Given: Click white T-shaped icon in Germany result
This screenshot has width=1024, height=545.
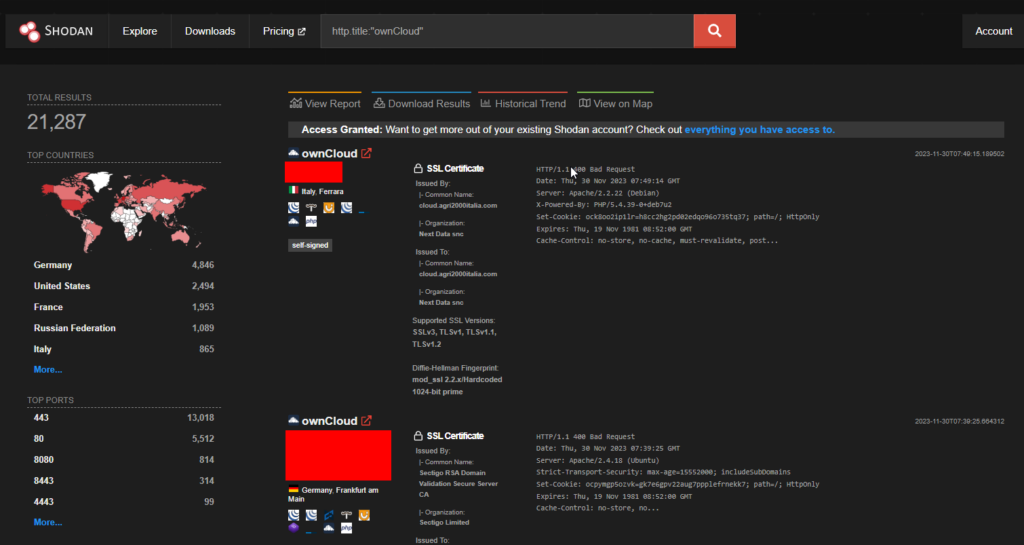Looking at the screenshot, I should (346, 515).
